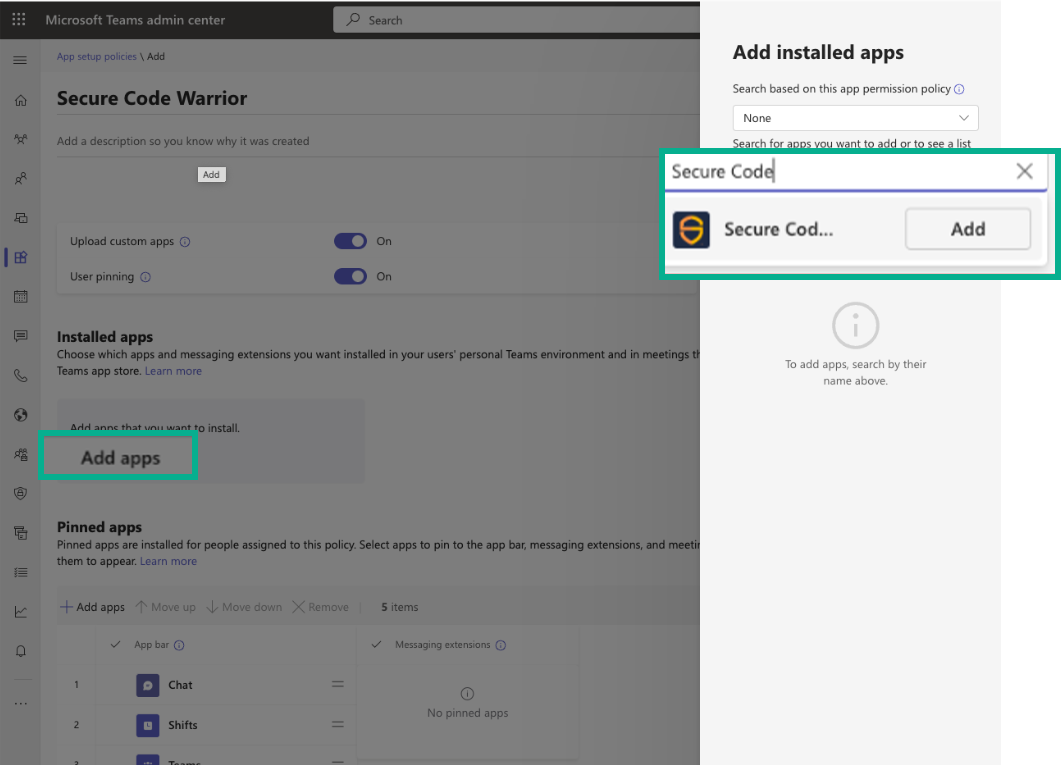The height and width of the screenshot is (765, 1061).
Task: Click the Secure Cod... app name in results
Action: (x=778, y=229)
